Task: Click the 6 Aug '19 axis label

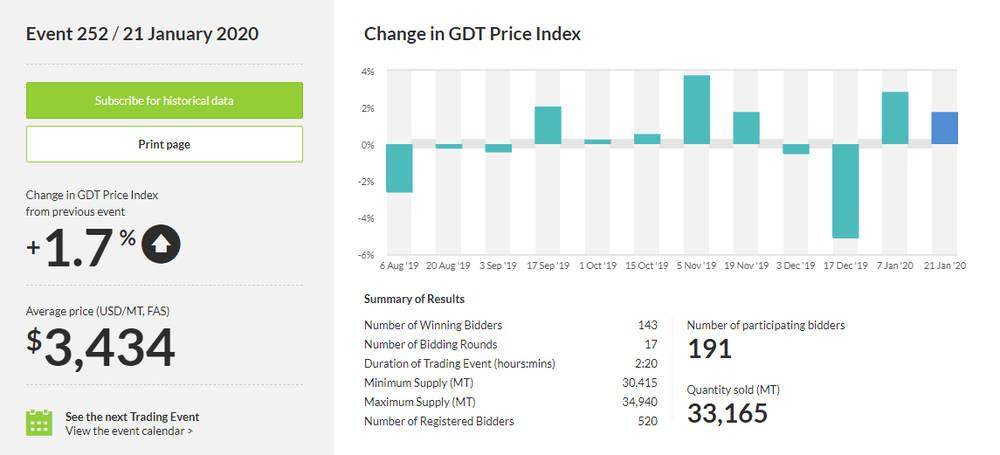Action: [x=399, y=266]
